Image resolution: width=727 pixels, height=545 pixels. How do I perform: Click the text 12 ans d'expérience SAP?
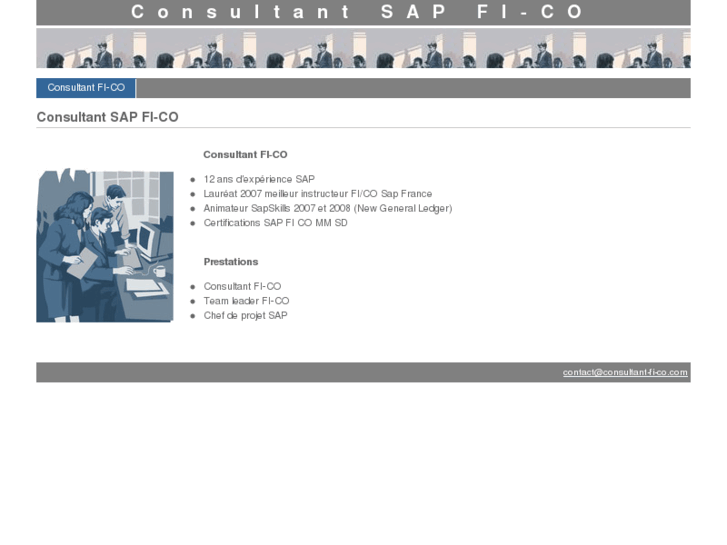(259, 179)
